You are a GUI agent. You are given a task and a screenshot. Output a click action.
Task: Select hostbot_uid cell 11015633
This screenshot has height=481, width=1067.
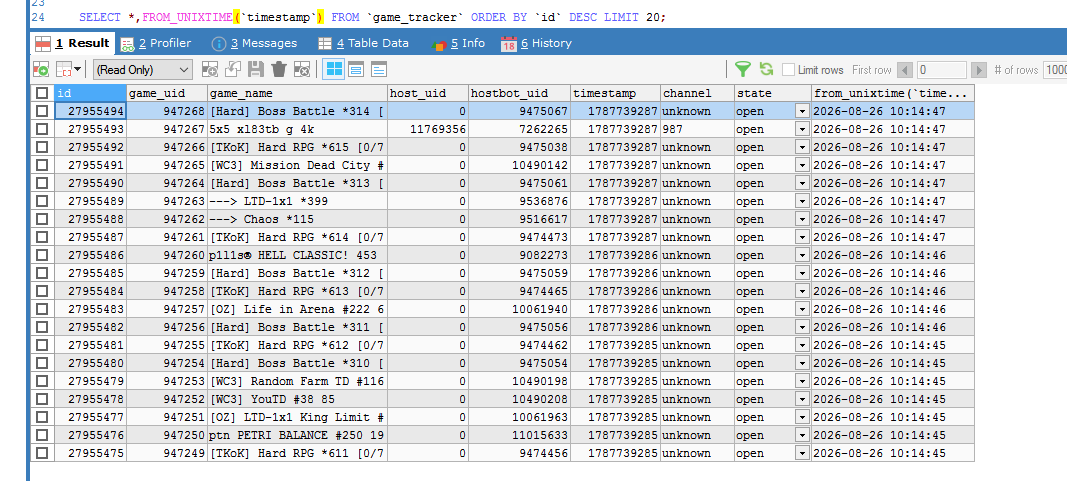click(519, 435)
